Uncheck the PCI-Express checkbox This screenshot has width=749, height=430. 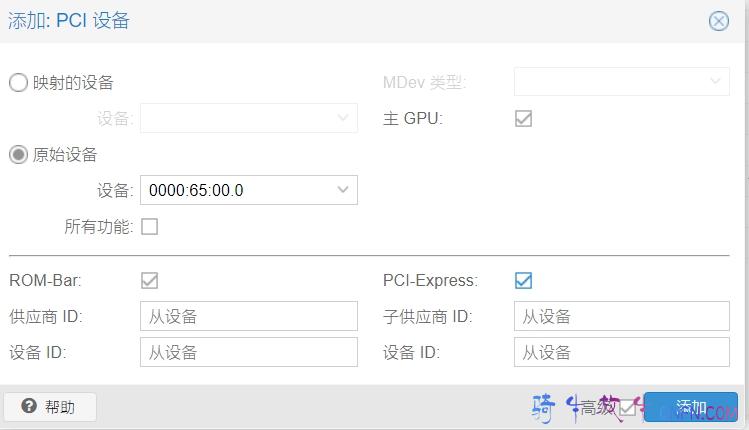point(523,281)
